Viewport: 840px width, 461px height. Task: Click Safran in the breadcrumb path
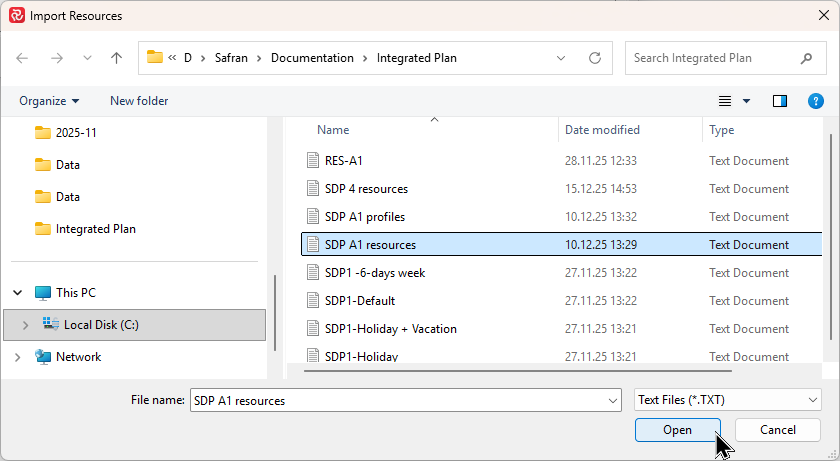[x=231, y=58]
